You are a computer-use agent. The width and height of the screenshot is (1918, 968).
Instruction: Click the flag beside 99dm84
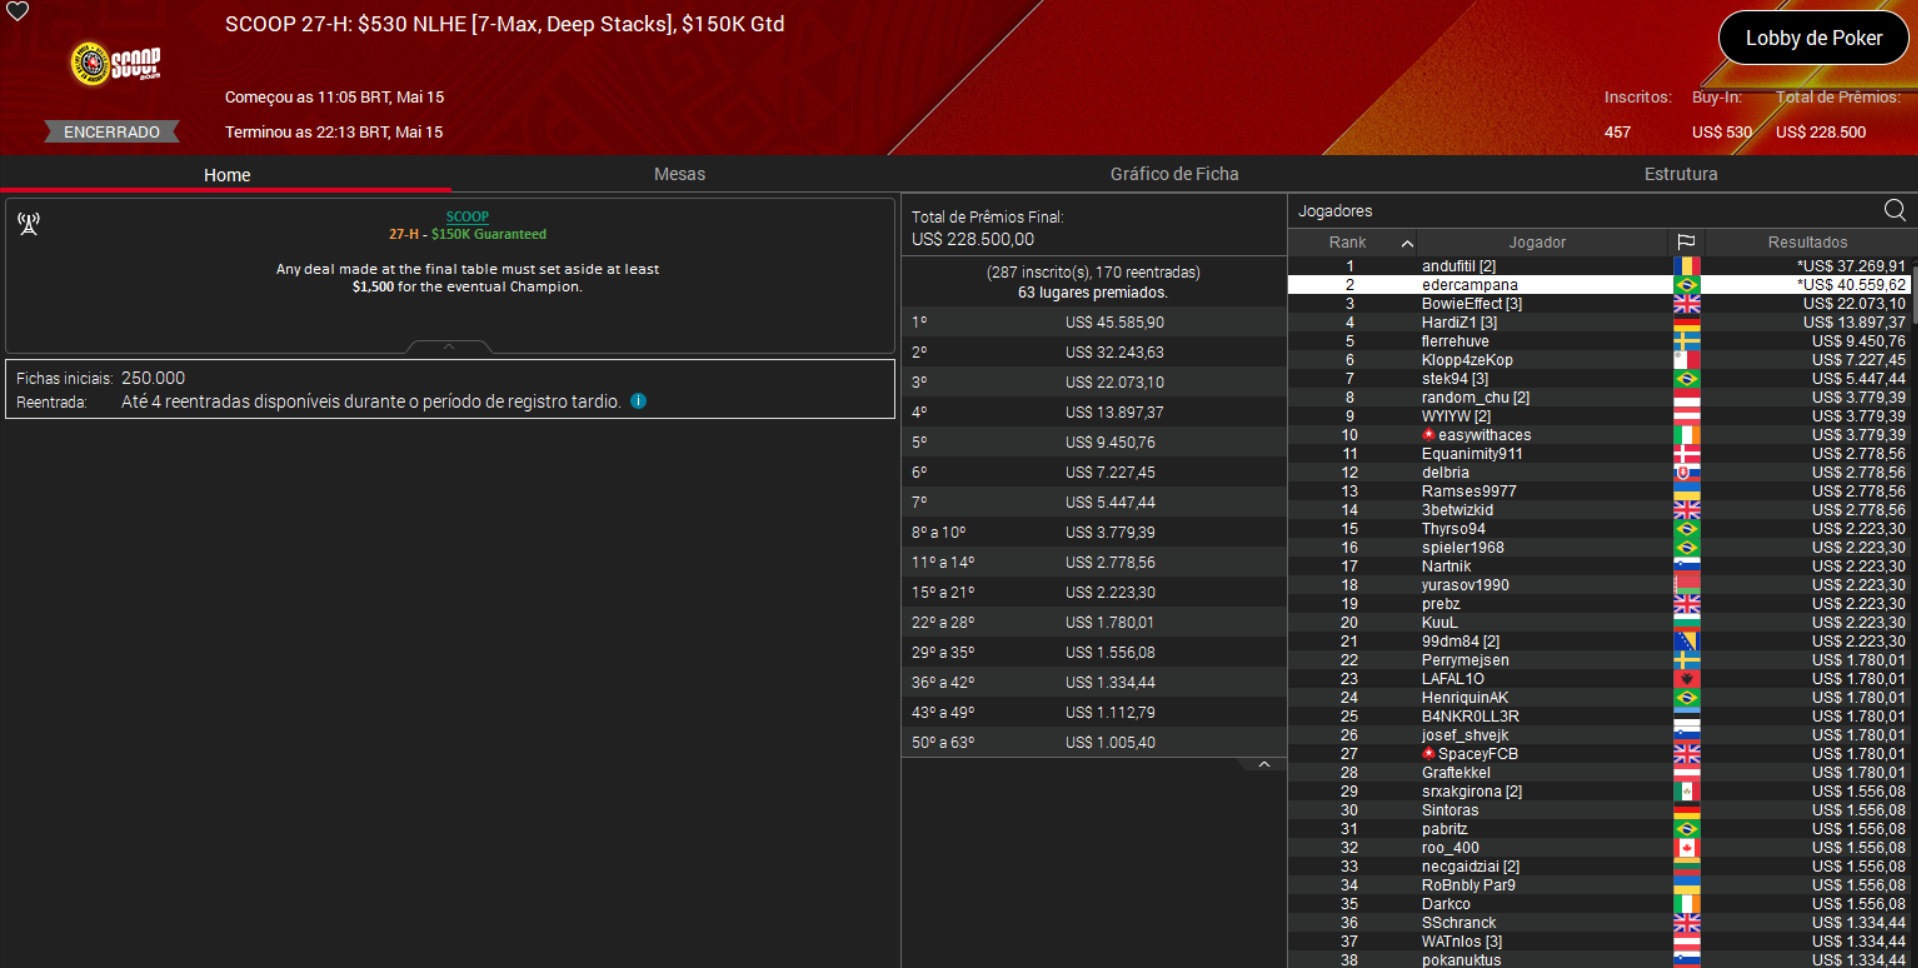1686,641
